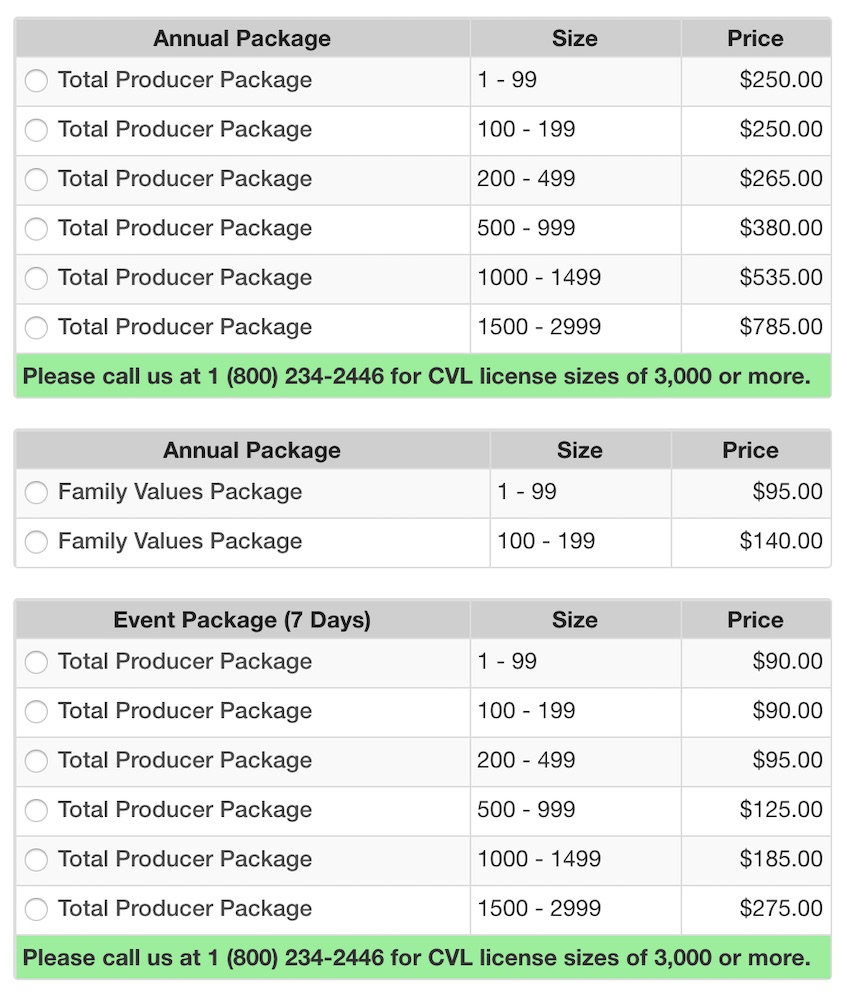Select event Total Producer Package size 1 - 99
This screenshot has width=847, height=1000.
[x=36, y=662]
